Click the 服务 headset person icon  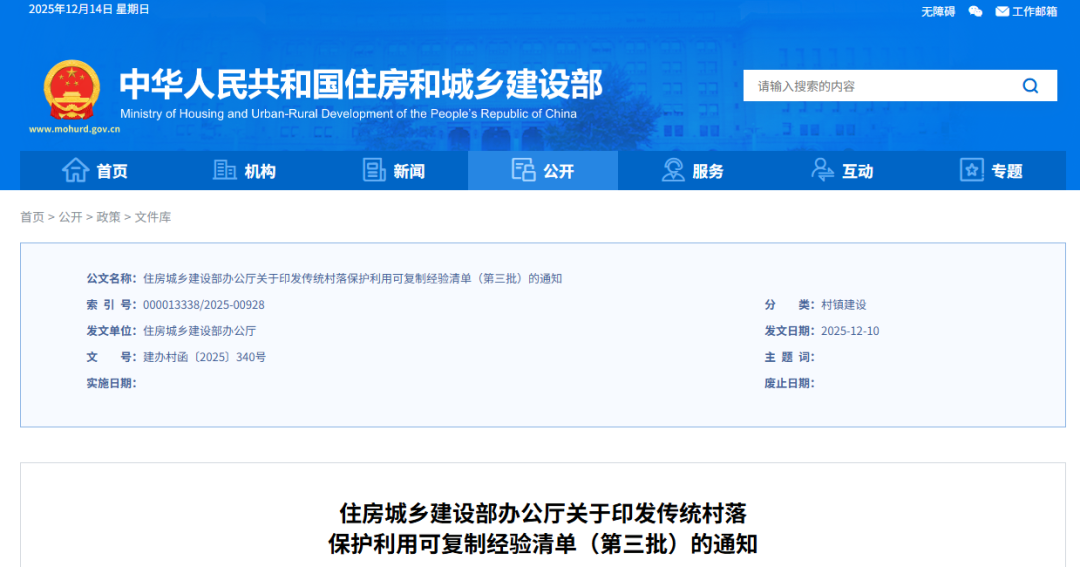[673, 170]
